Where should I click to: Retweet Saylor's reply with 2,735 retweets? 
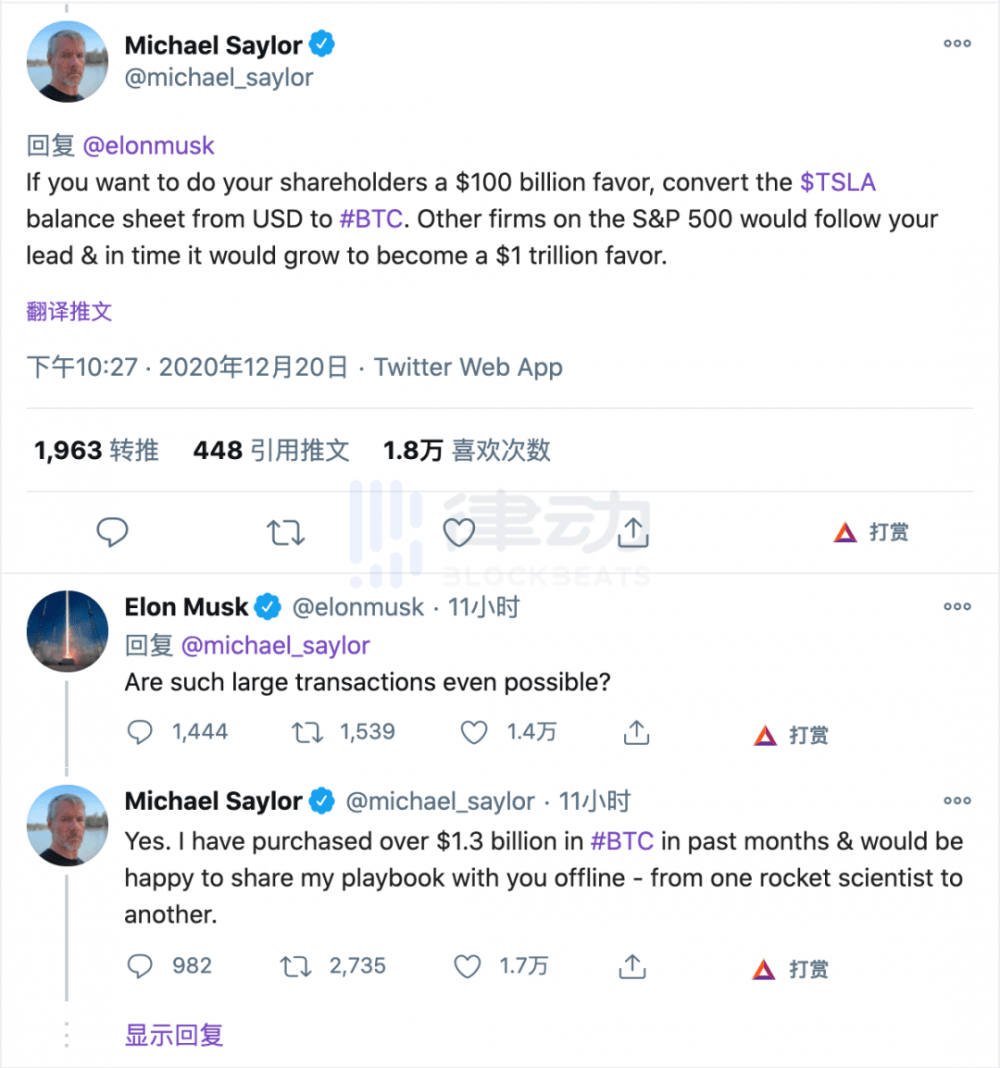[294, 966]
